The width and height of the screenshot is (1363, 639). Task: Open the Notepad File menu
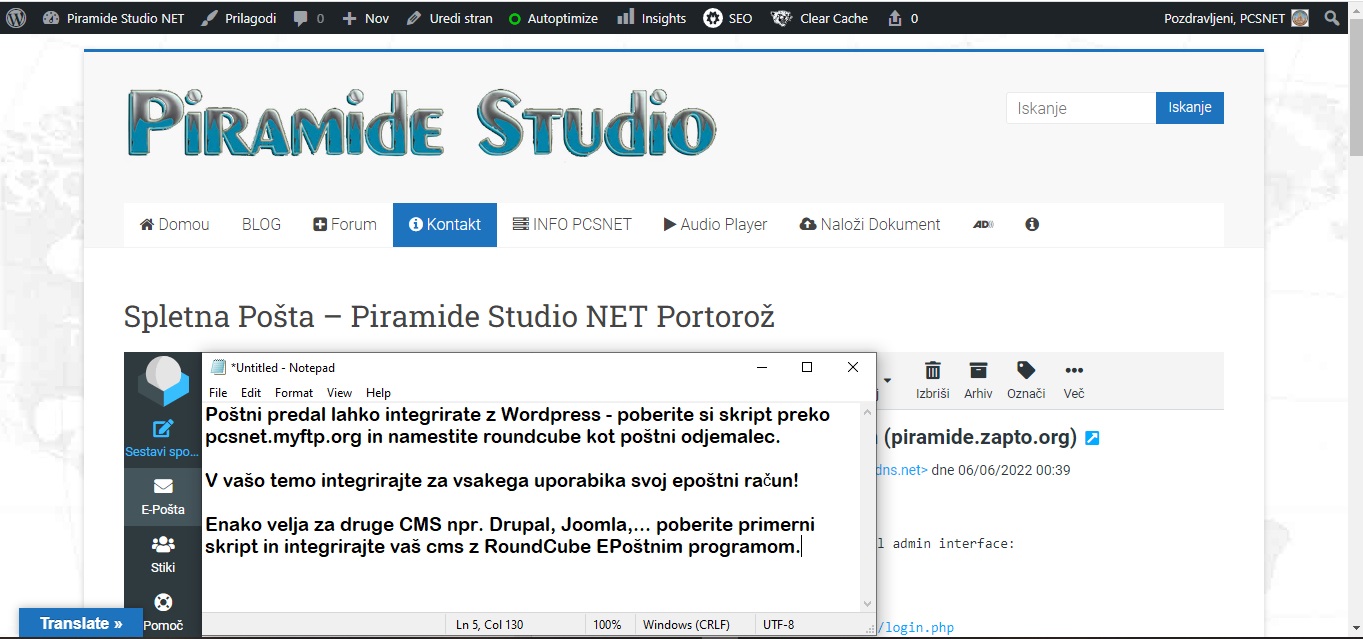pos(218,393)
